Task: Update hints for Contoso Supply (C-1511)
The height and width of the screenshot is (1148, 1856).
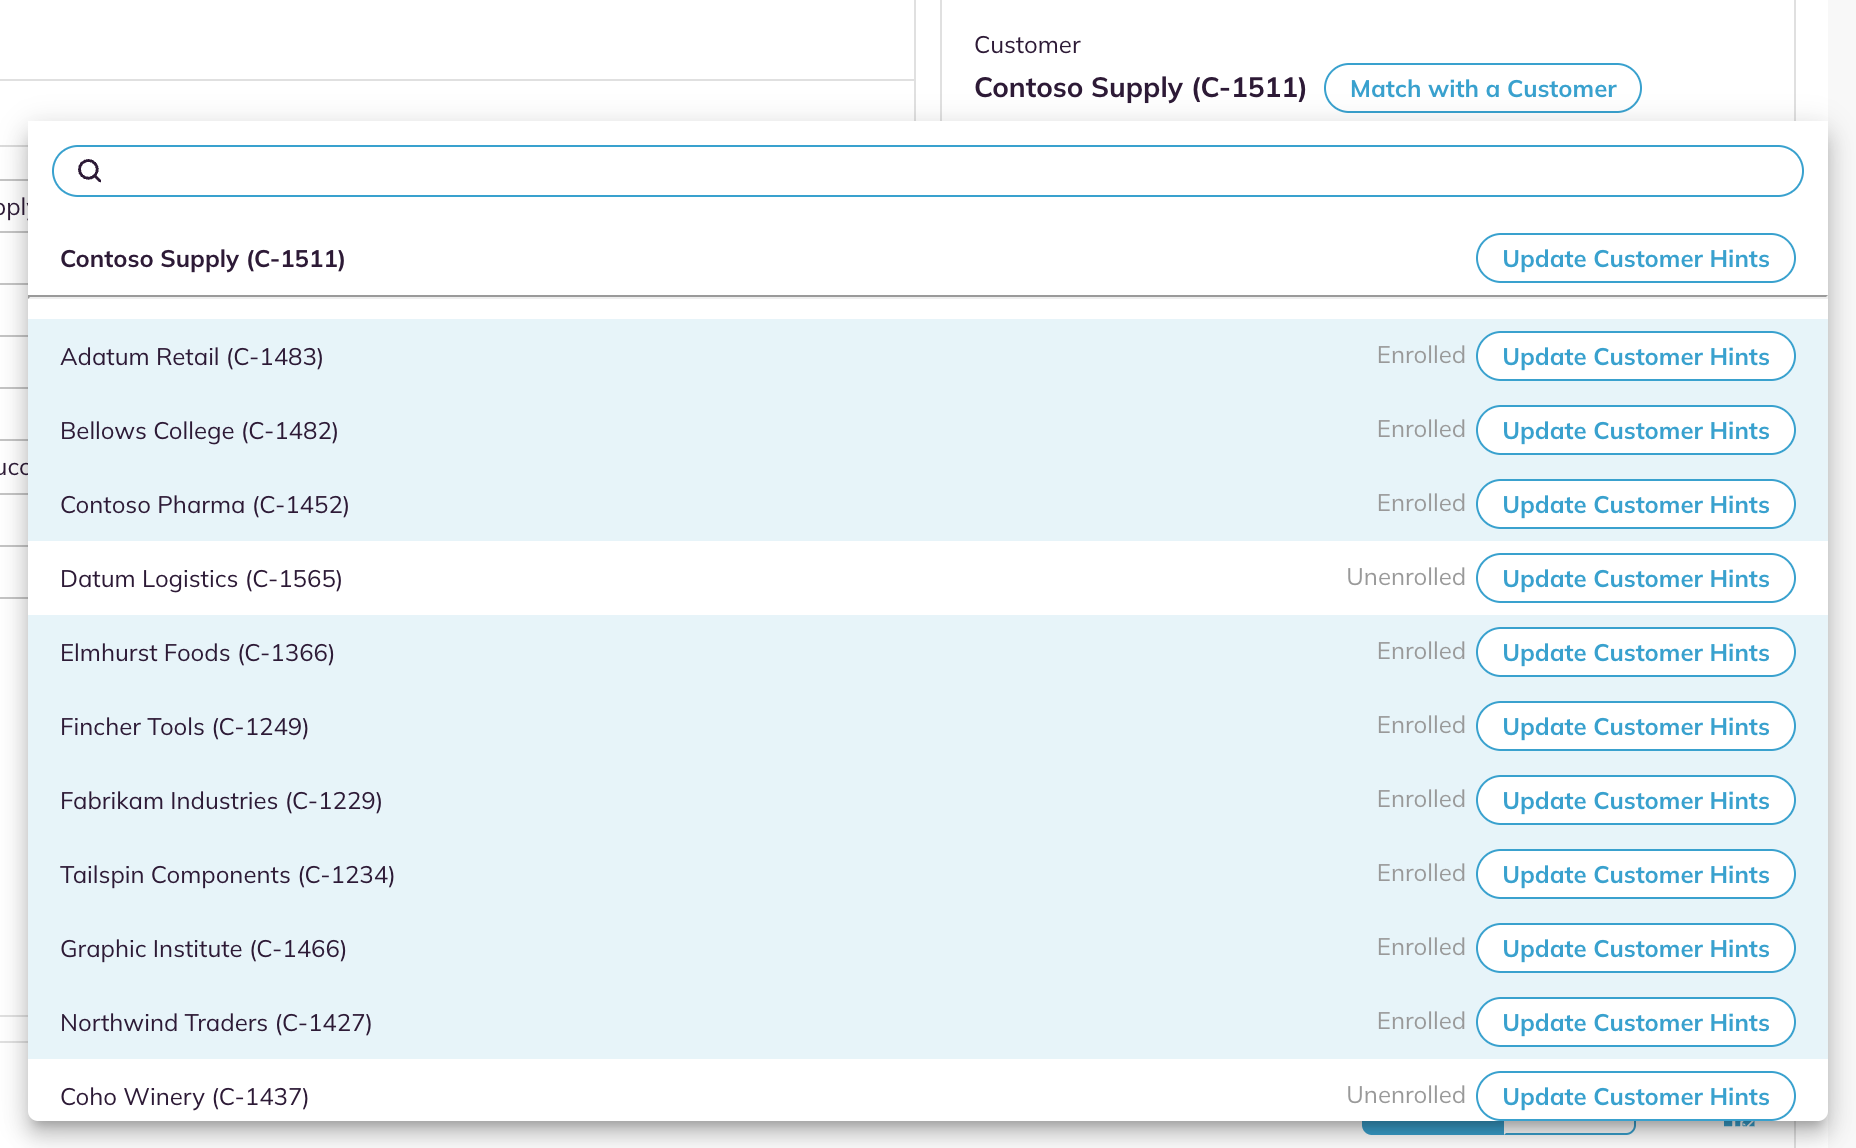Action: pyautogui.click(x=1635, y=258)
